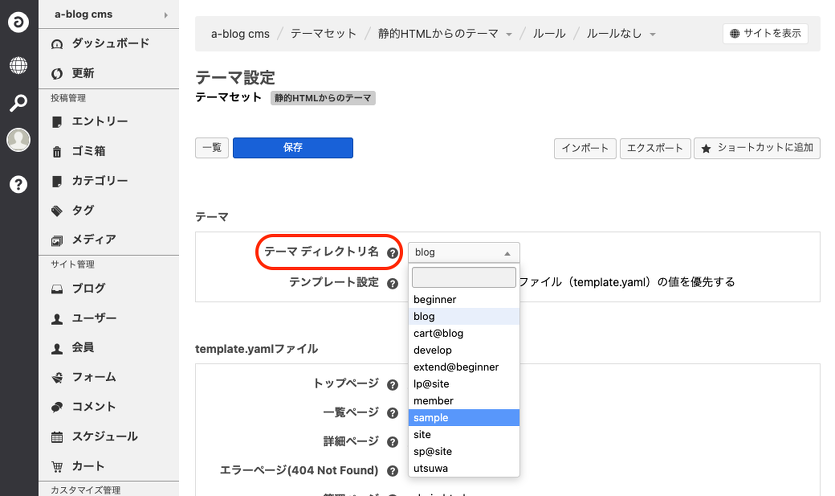Screen dimensions: 835x496
Task: Collapse the blog theme directory select box
Action: pos(463,253)
